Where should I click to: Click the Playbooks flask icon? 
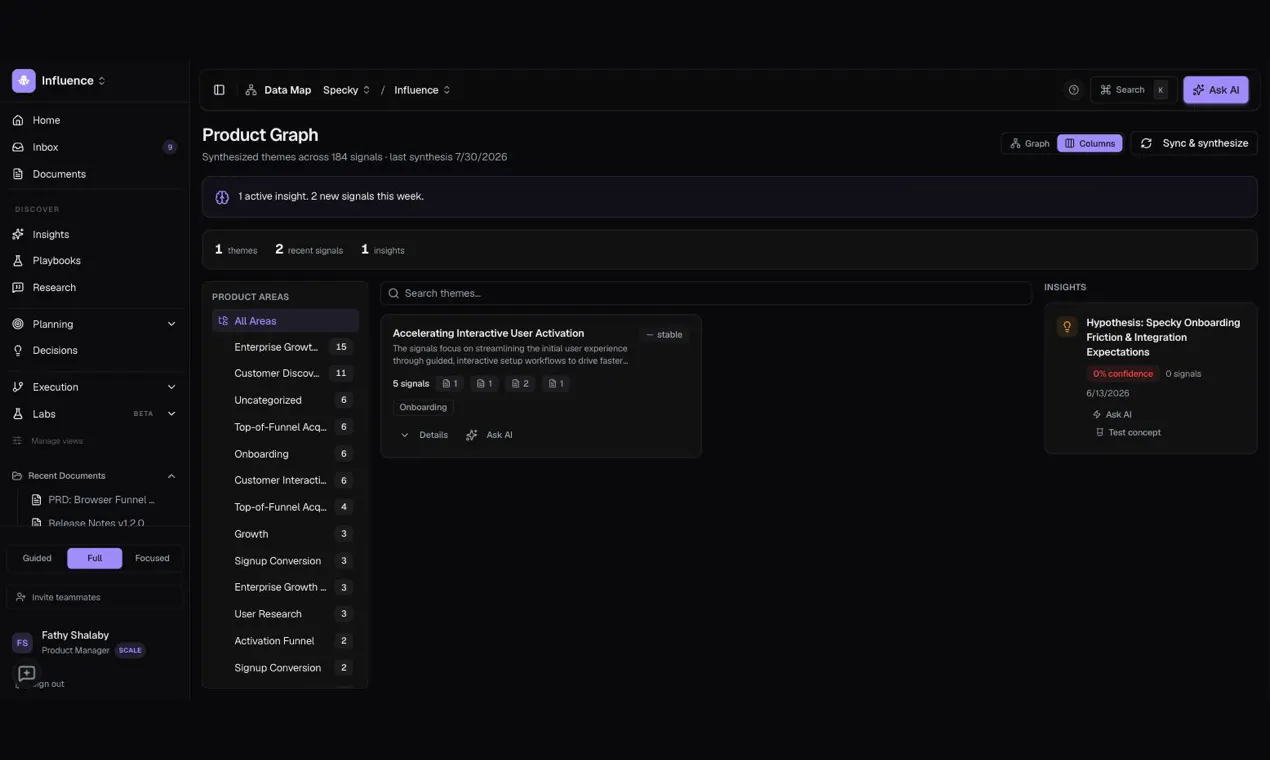(x=18, y=260)
